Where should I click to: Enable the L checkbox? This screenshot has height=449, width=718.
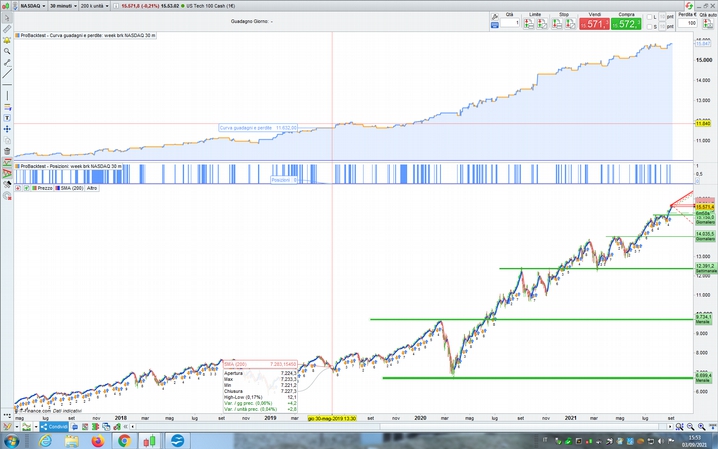[x=649, y=17]
